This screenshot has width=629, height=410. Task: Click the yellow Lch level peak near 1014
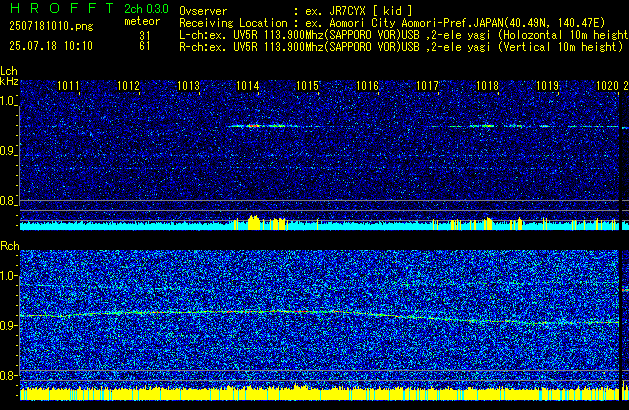(254, 223)
